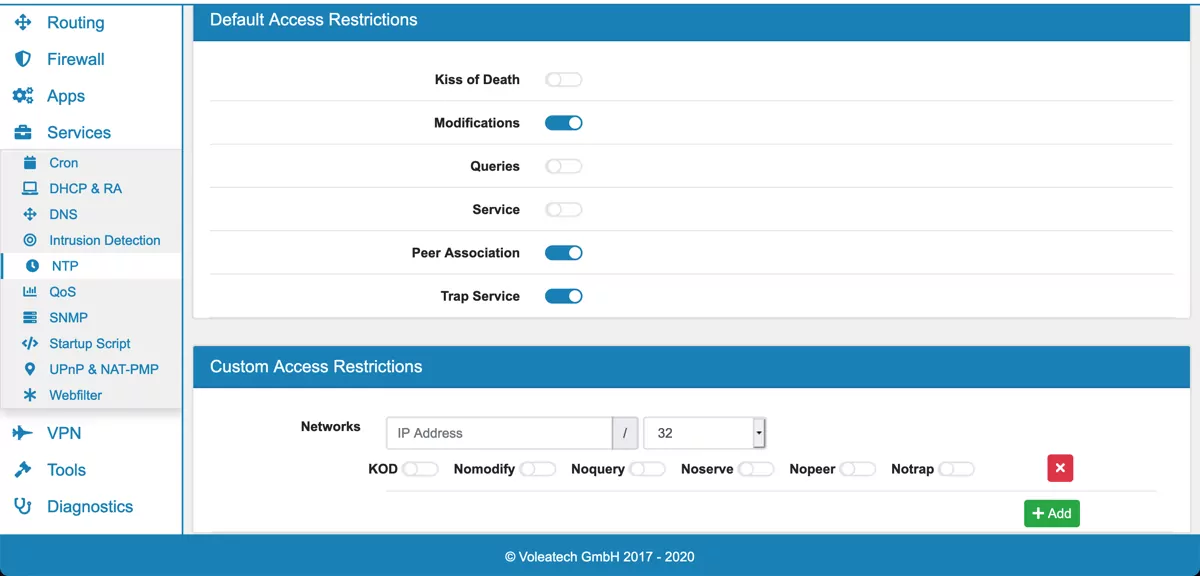Click the QoS bar chart icon
The image size is (1200, 576).
30,292
